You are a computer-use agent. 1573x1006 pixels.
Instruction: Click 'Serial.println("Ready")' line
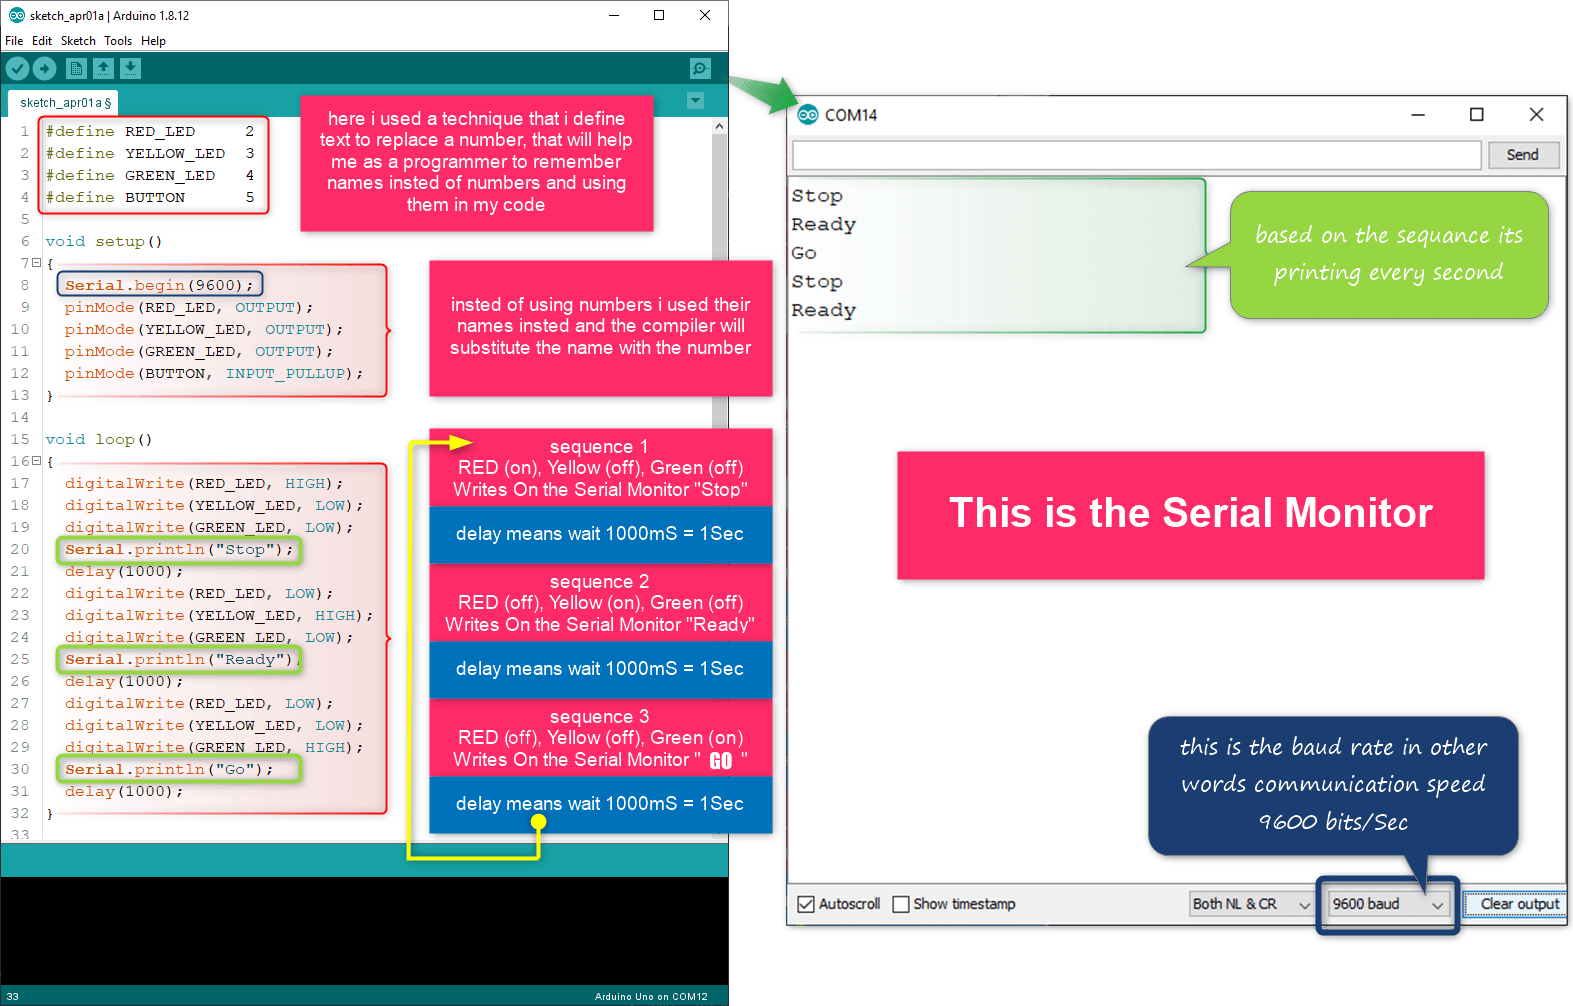click(x=182, y=659)
